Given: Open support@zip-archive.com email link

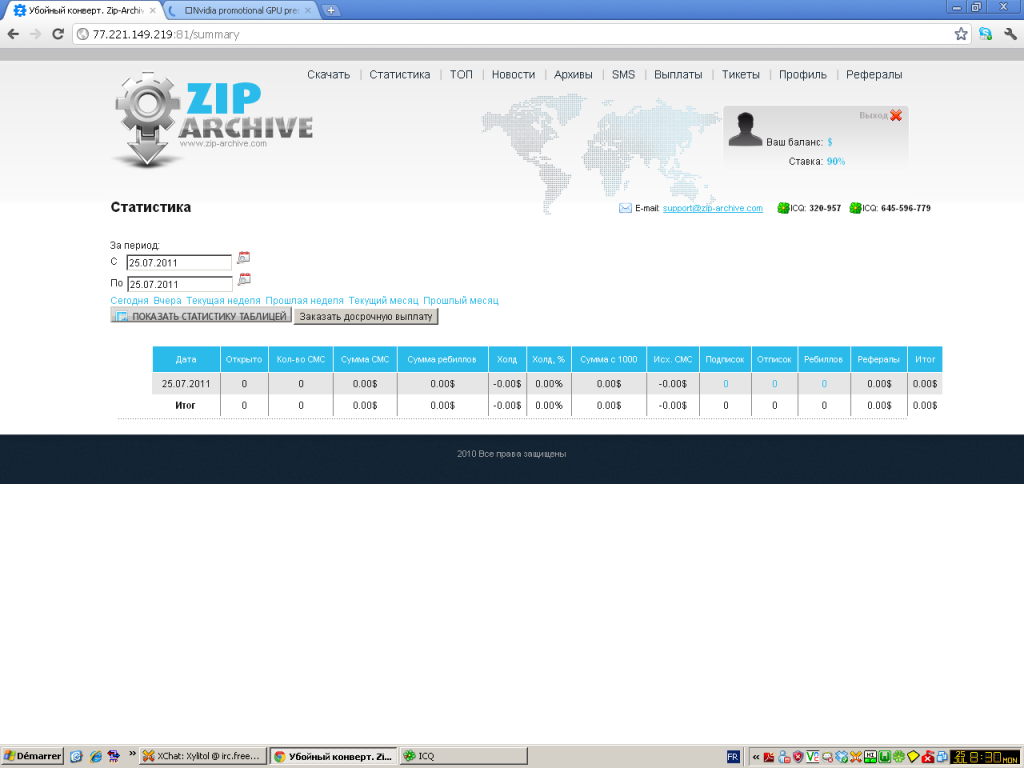Looking at the screenshot, I should [x=712, y=208].
